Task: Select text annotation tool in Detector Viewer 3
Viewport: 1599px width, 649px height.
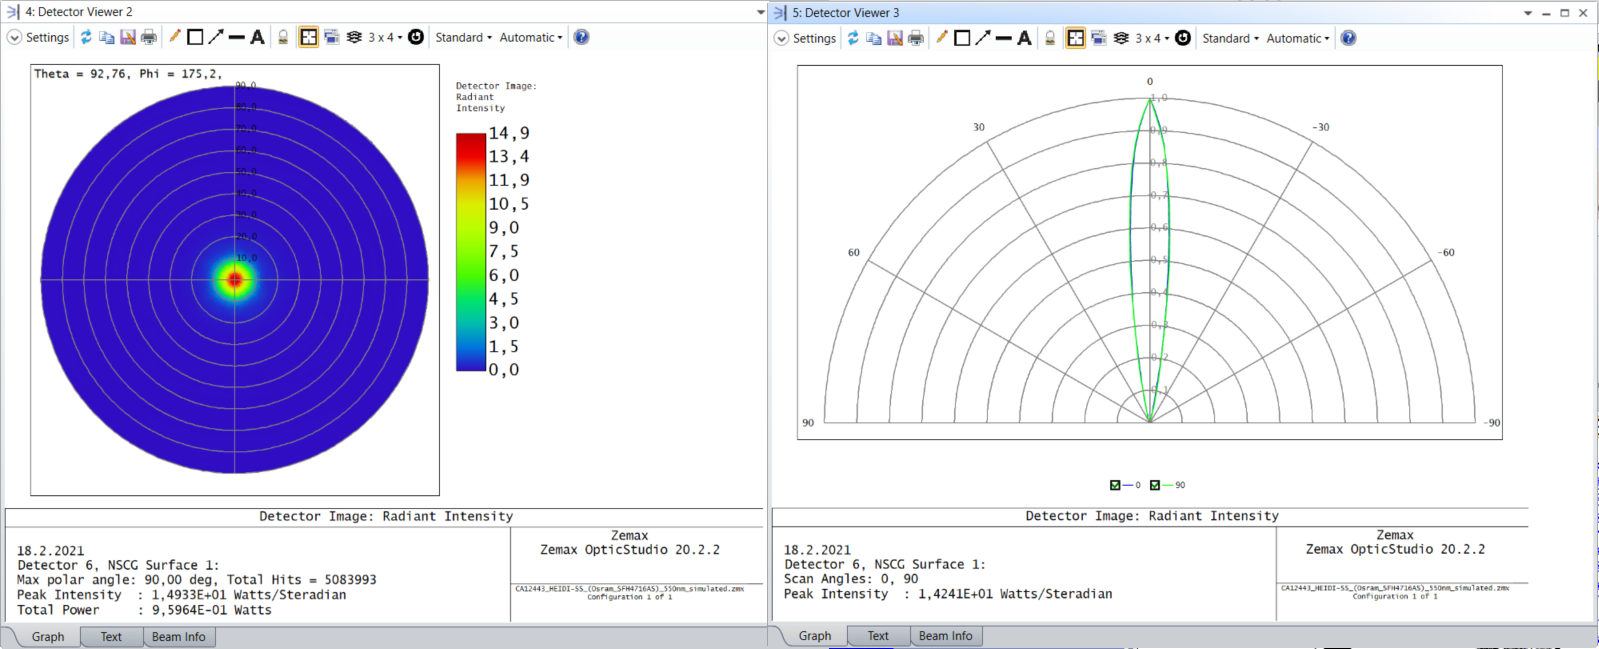Action: pos(1025,38)
